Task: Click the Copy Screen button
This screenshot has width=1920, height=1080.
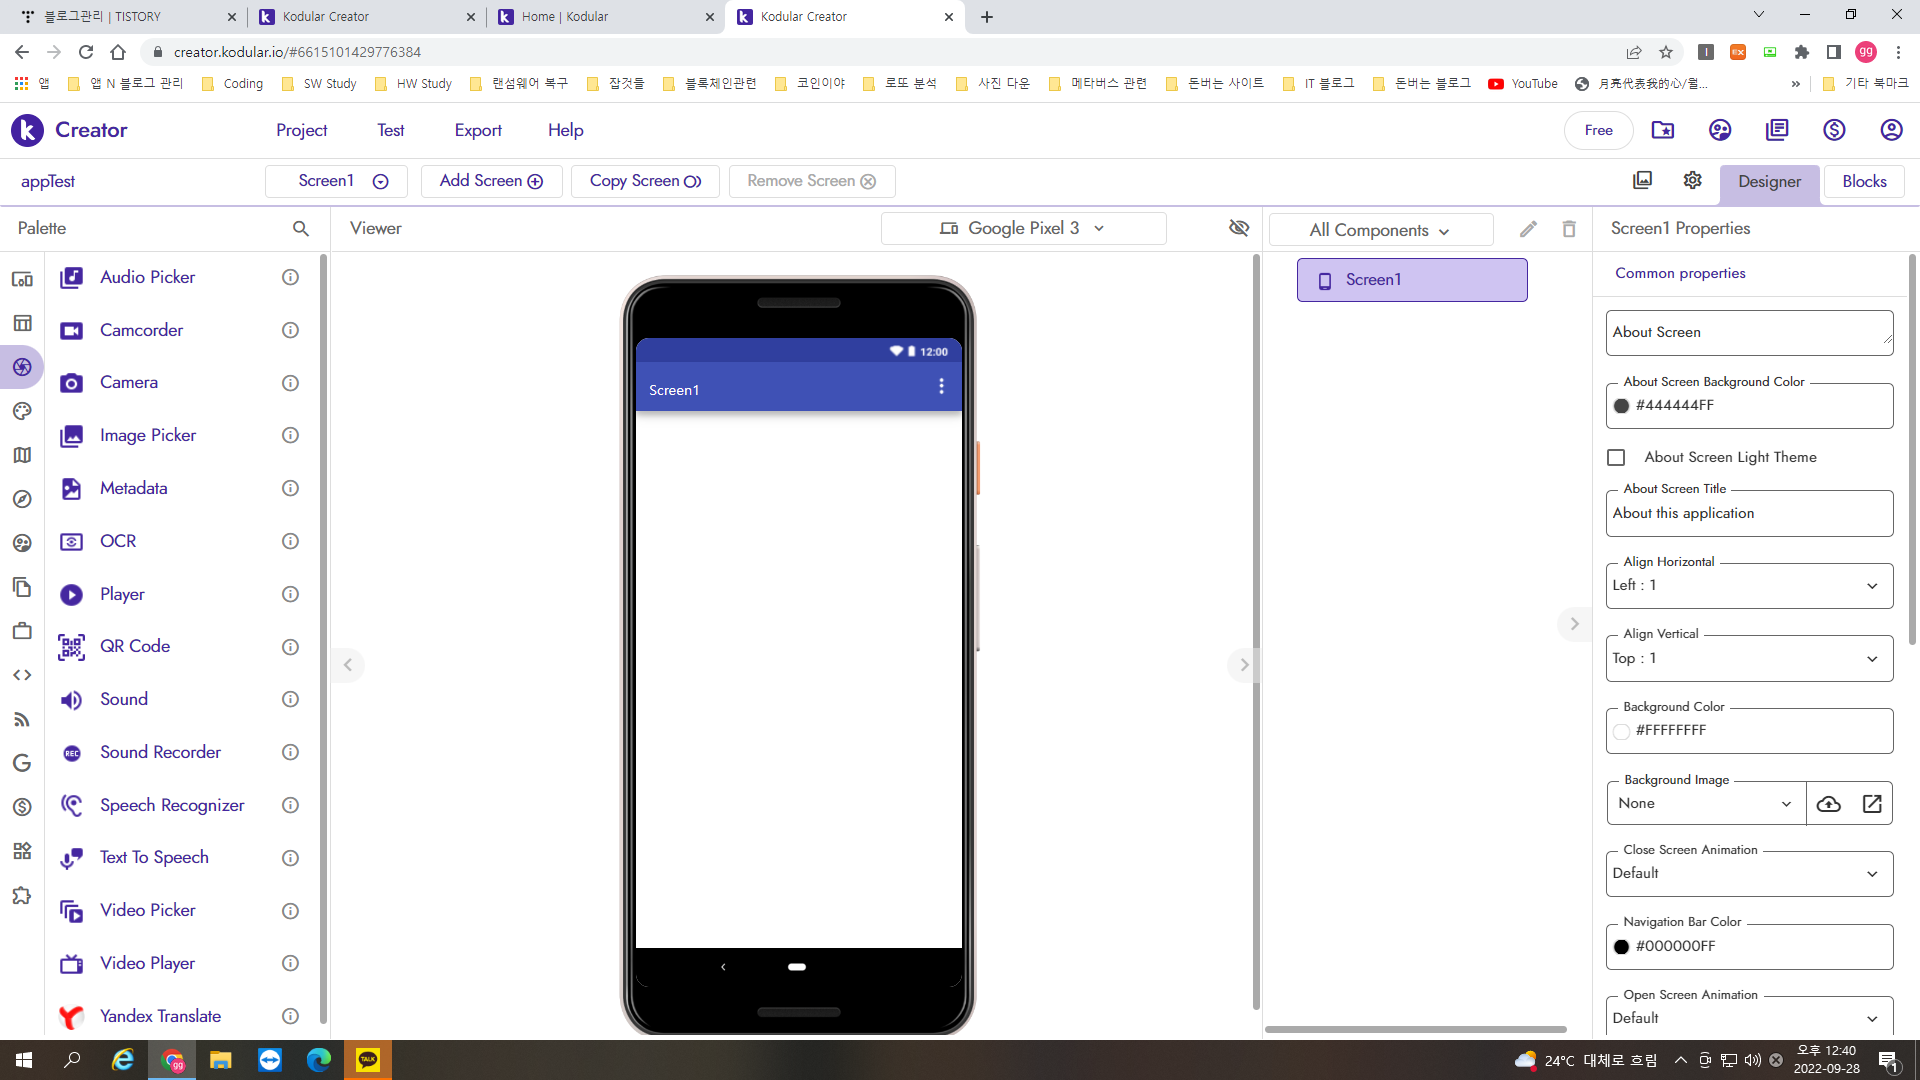Action: tap(645, 181)
